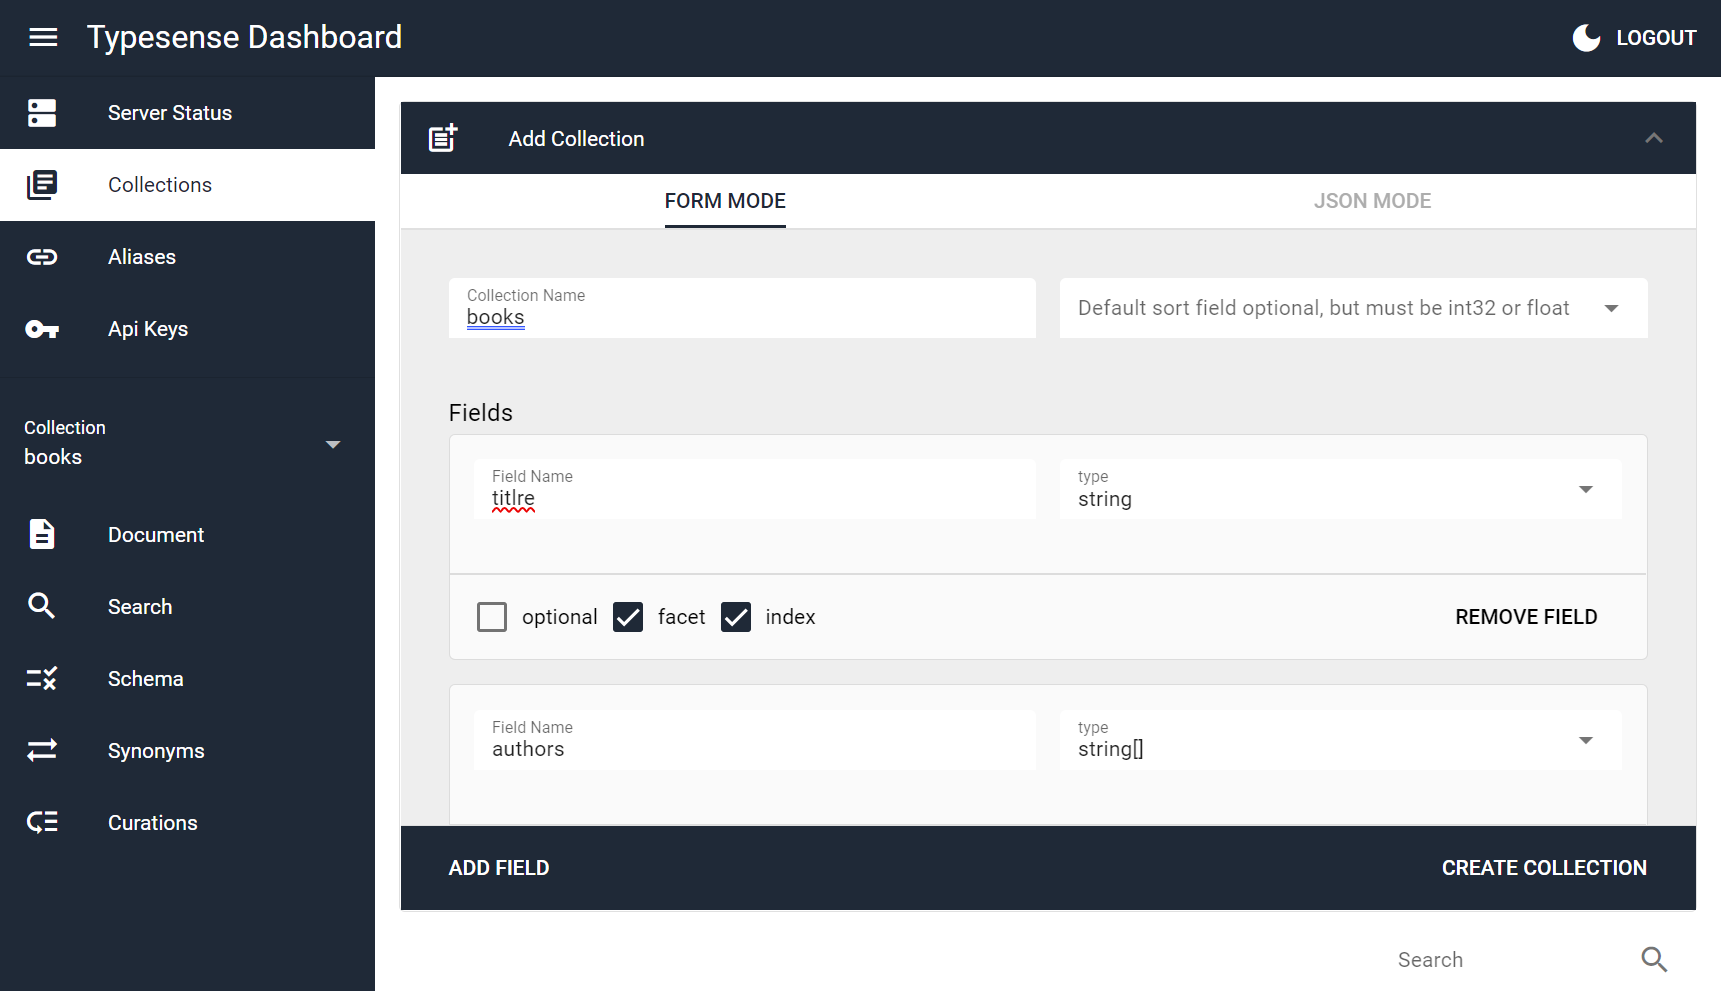
Task: Uncheck the index checkbox
Action: click(x=736, y=617)
